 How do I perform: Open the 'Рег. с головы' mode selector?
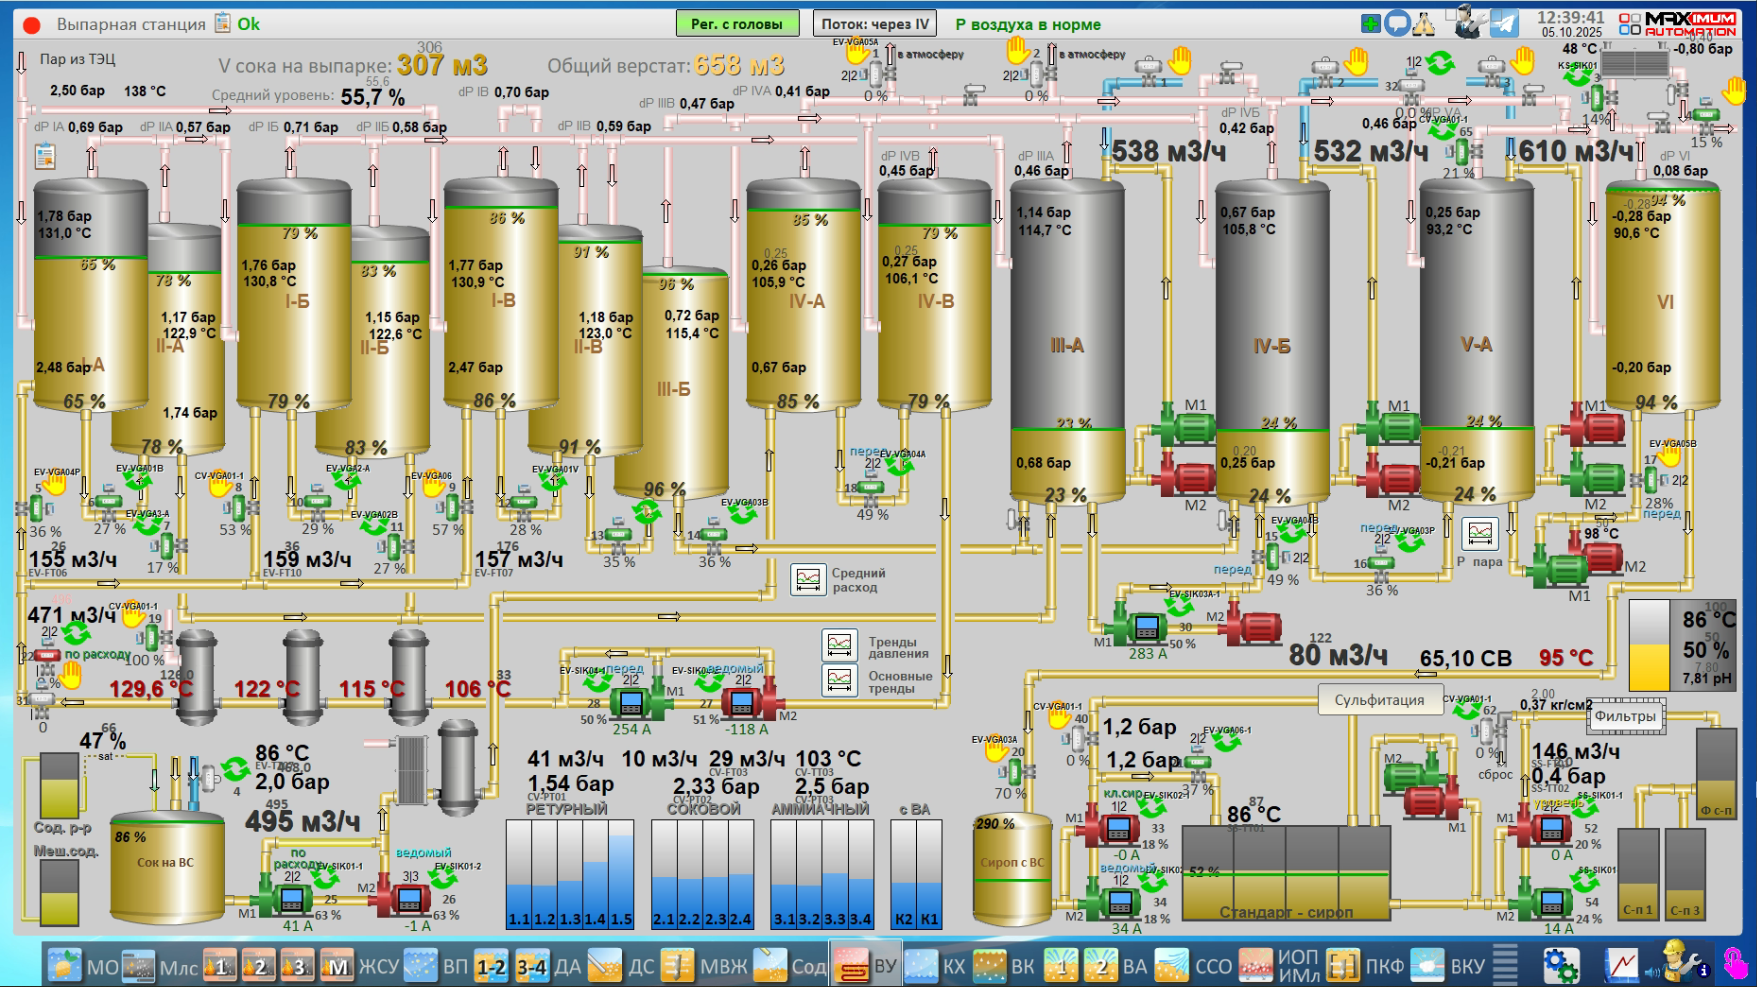(737, 24)
